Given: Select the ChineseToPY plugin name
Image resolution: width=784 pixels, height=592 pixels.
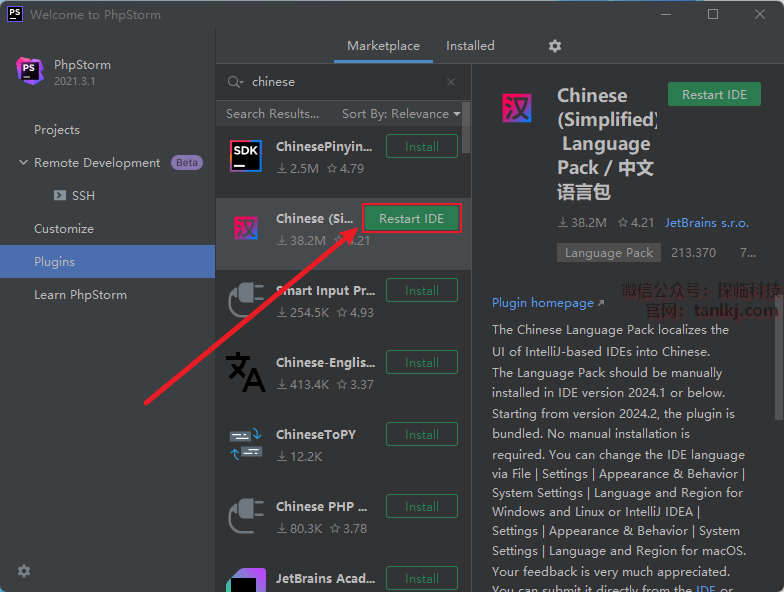Looking at the screenshot, I should tap(316, 434).
